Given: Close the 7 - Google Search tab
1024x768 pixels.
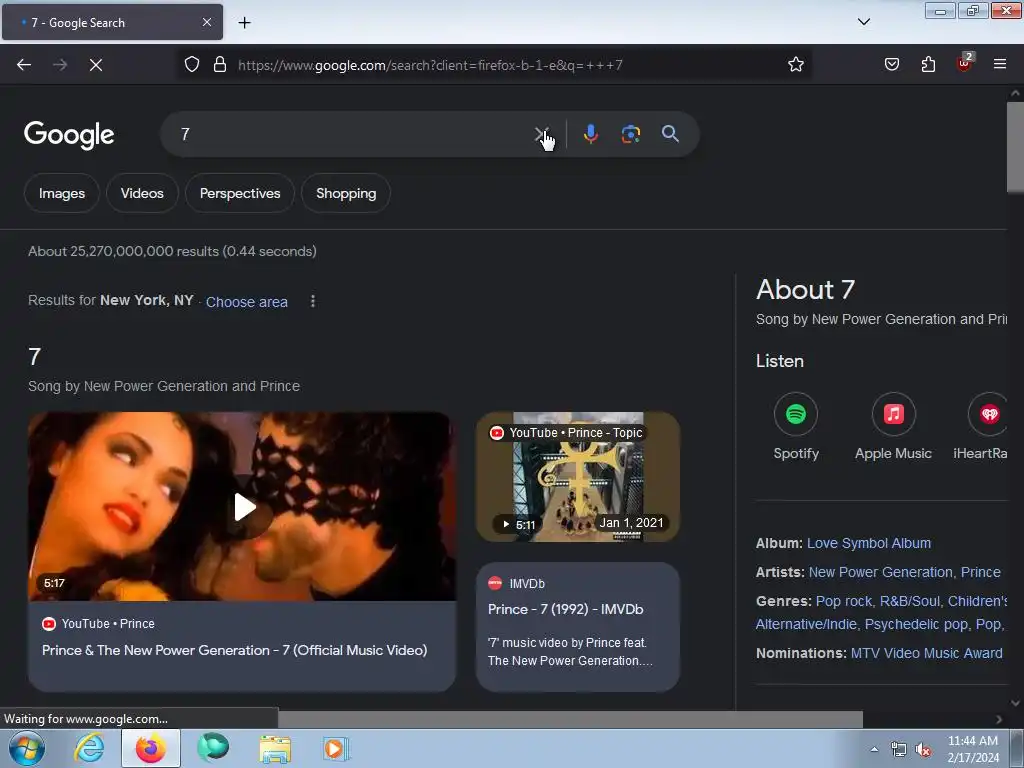Looking at the screenshot, I should coord(206,22).
